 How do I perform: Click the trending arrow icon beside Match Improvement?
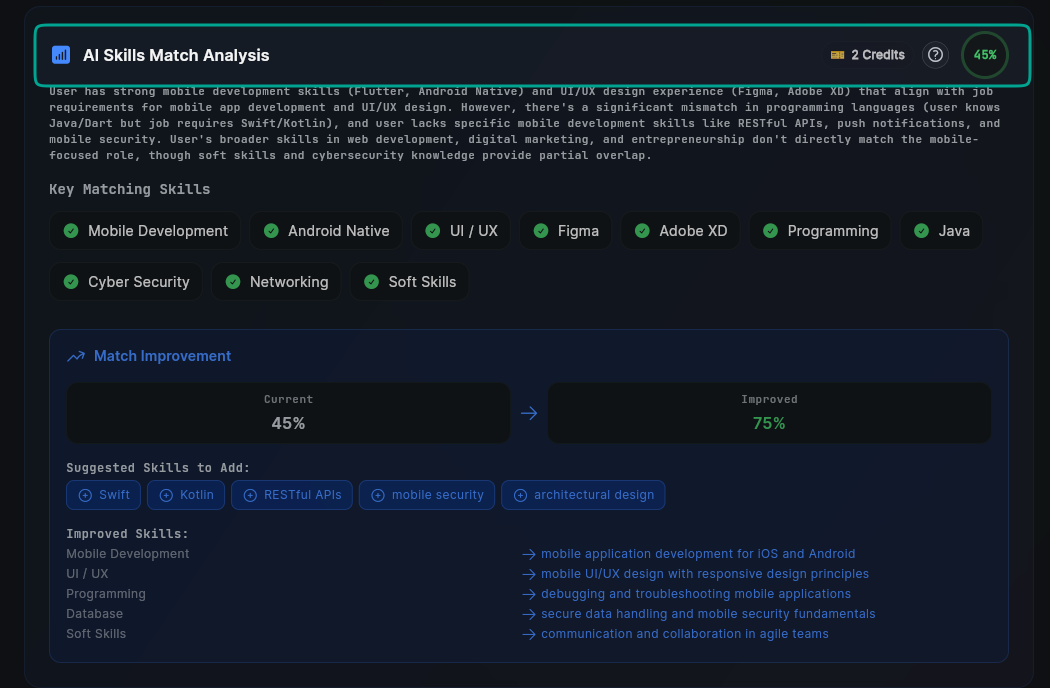[x=76, y=355]
